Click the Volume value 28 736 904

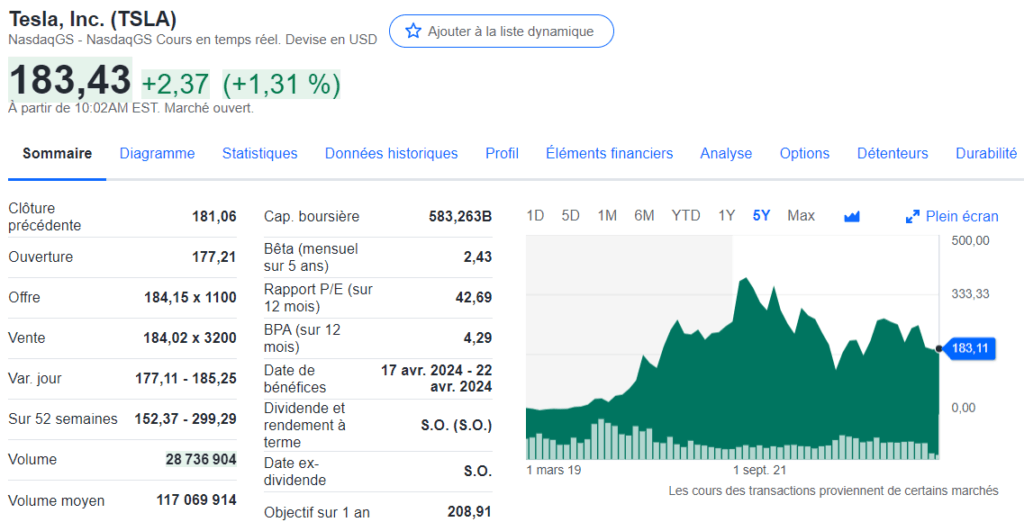[201, 459]
